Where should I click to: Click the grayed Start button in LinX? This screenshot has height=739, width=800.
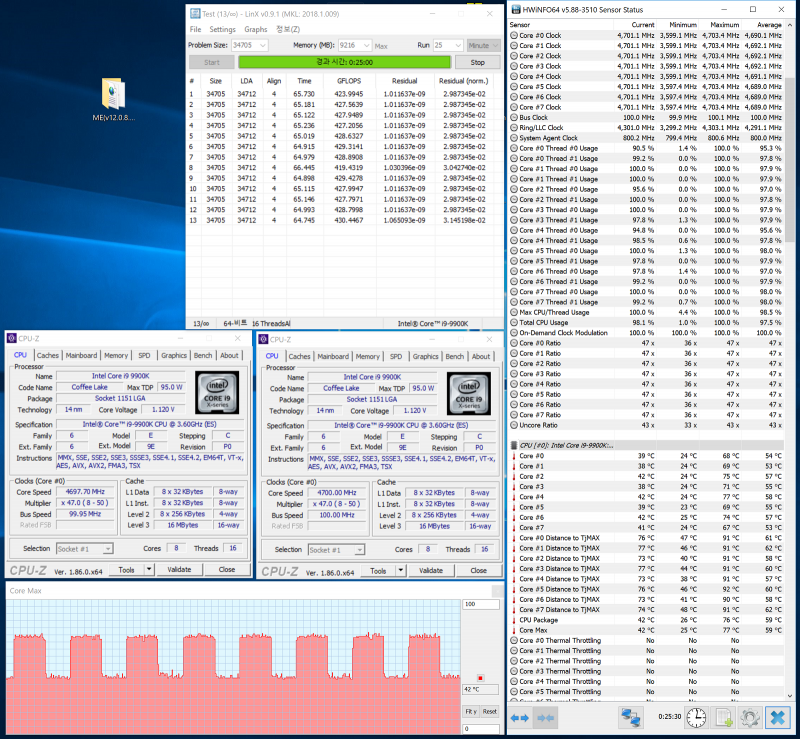pos(212,62)
